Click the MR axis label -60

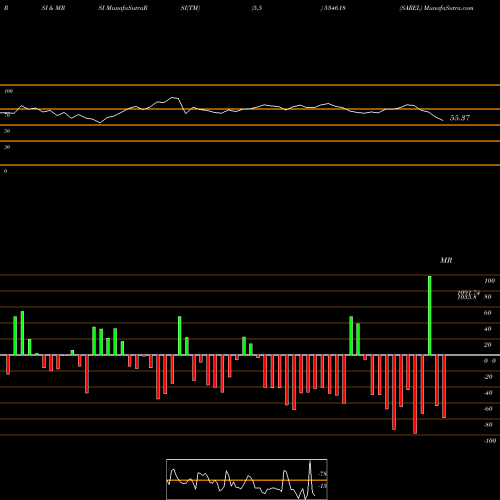488,409
